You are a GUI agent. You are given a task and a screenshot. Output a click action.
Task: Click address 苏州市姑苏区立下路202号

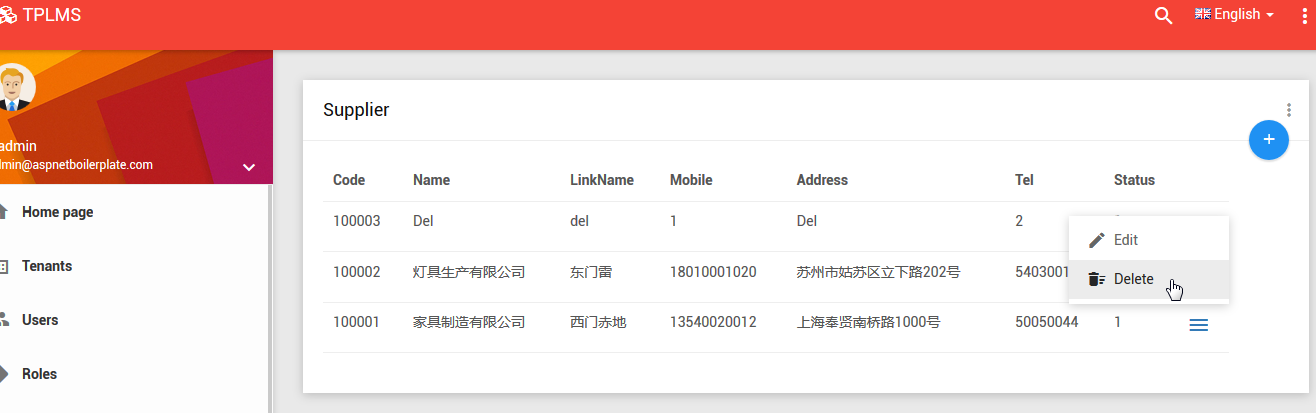click(878, 271)
